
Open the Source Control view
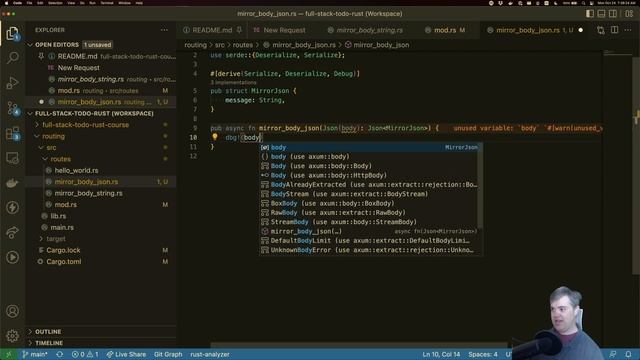12,108
